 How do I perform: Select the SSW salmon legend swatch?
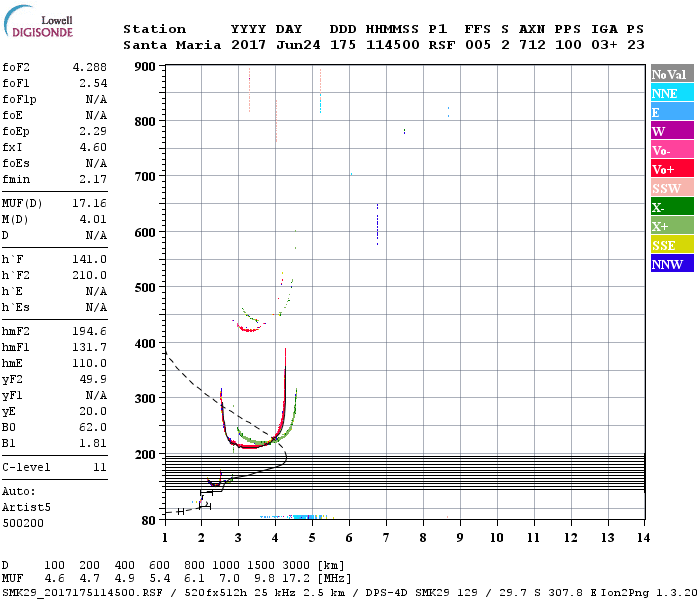click(x=672, y=188)
